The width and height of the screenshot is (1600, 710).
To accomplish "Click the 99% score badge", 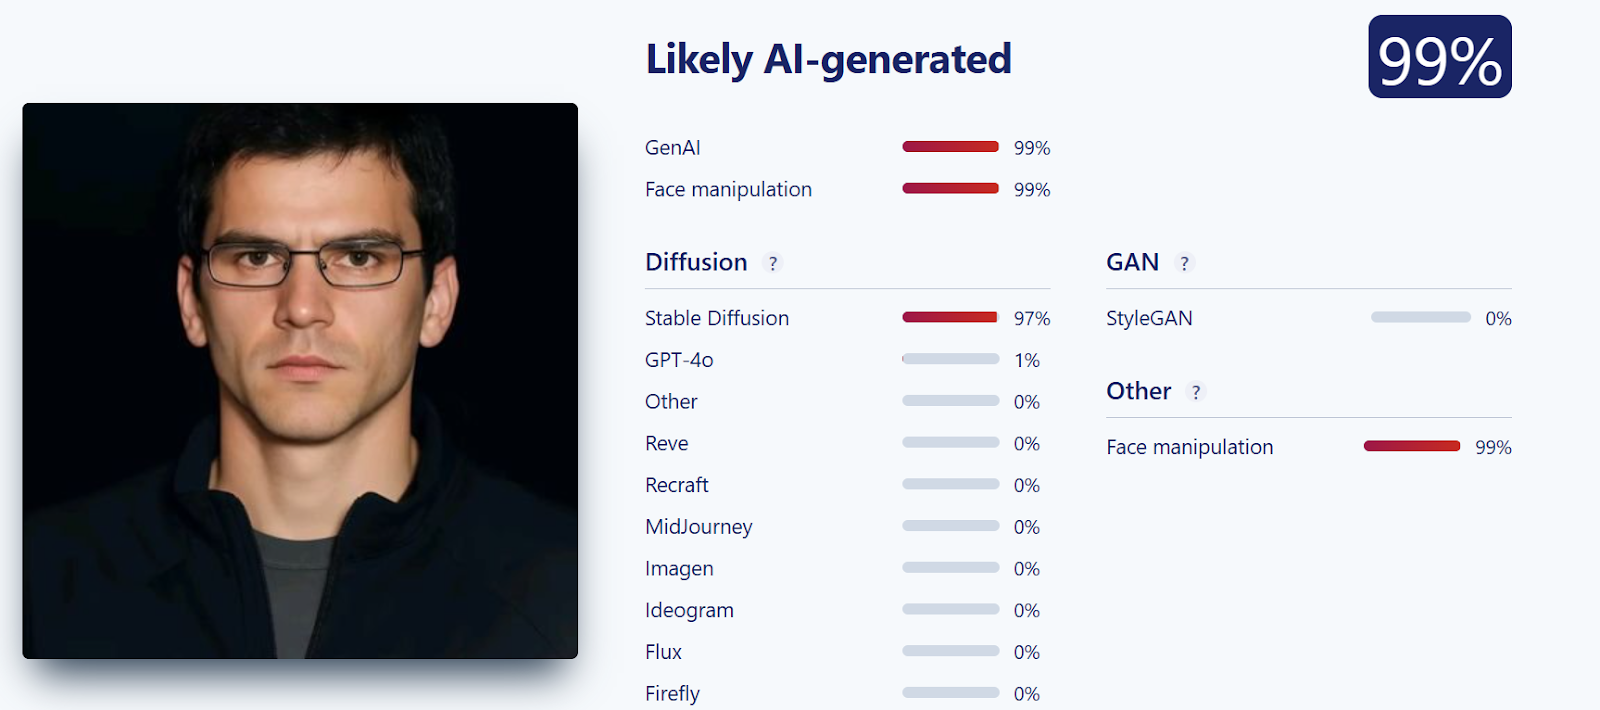I will tap(1440, 57).
